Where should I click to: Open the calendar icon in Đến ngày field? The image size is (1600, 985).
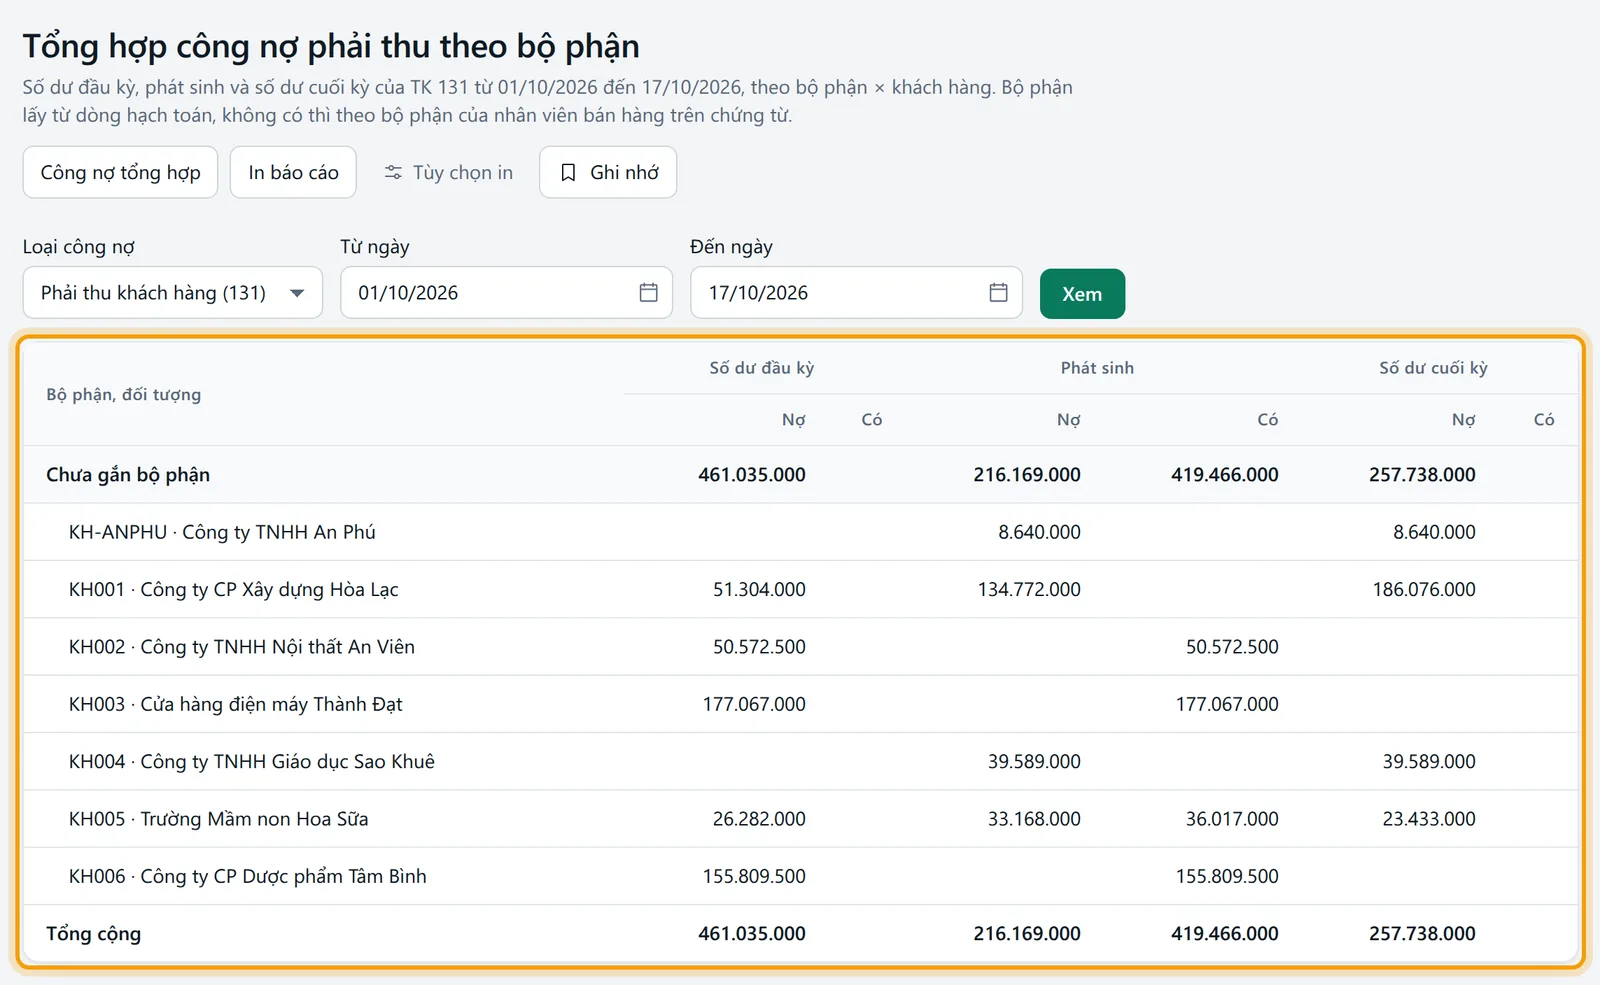point(998,292)
